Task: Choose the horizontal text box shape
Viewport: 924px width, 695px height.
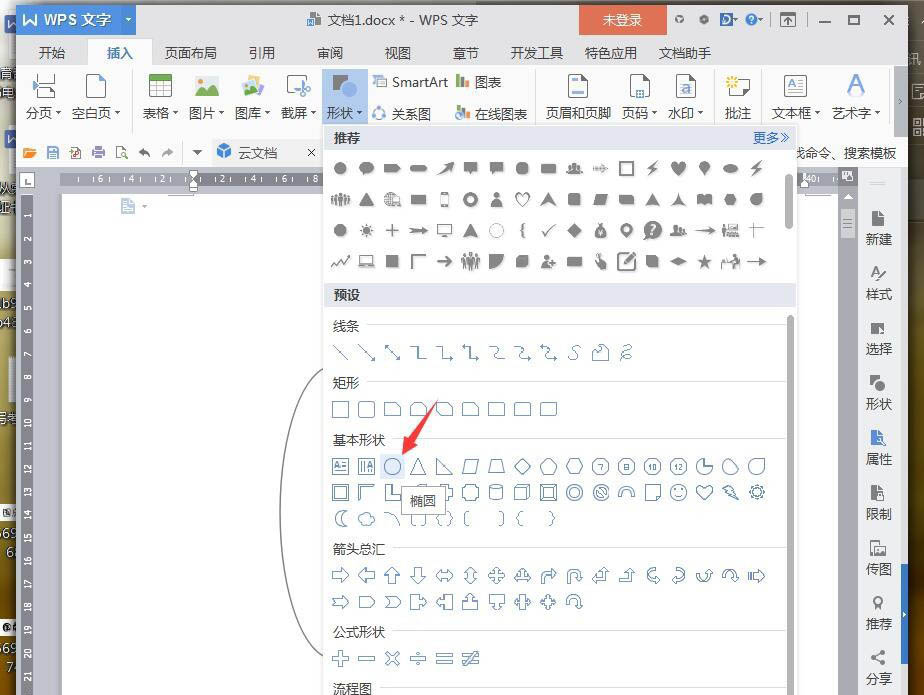Action: point(341,467)
